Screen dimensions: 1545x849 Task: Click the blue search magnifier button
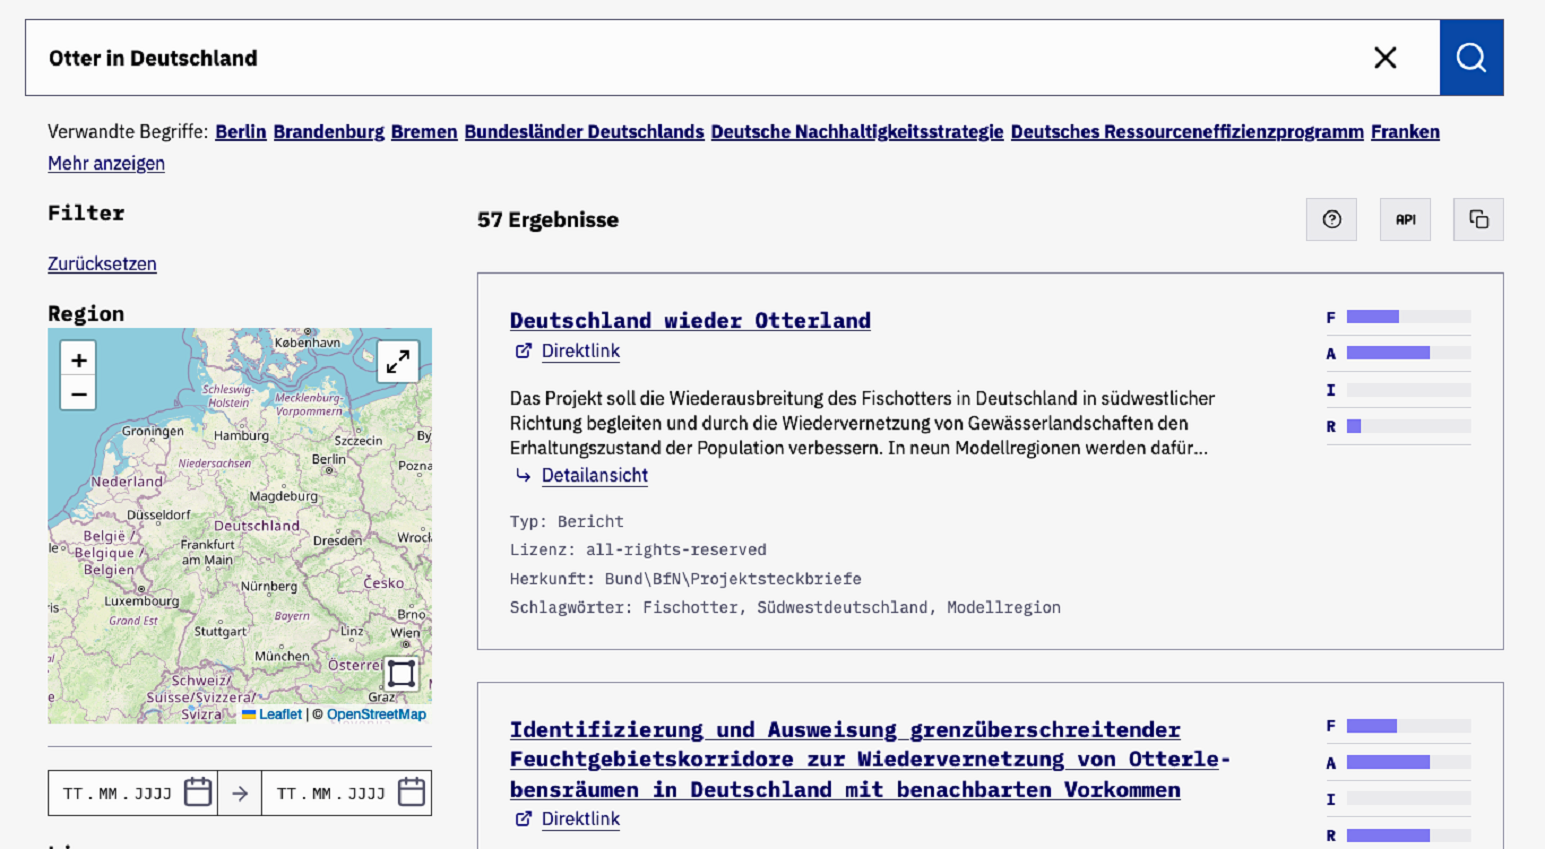(1471, 58)
